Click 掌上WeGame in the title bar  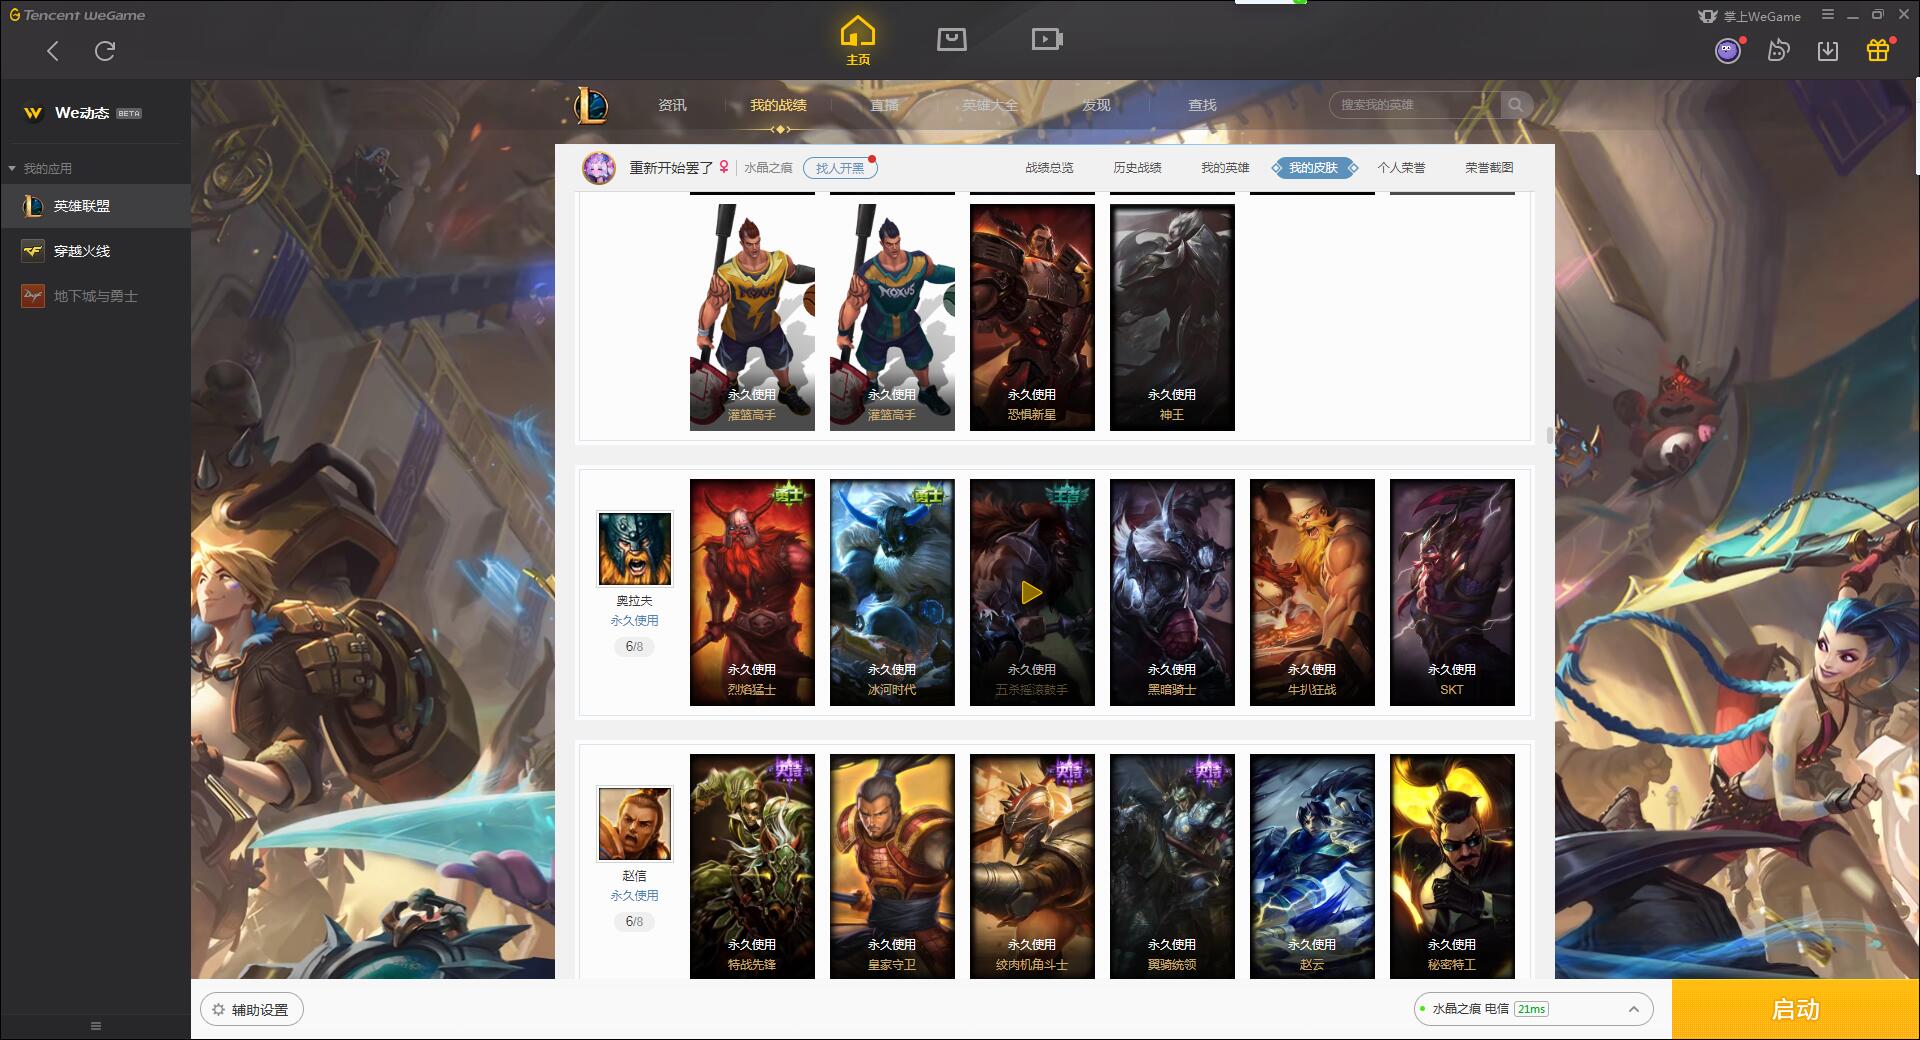pos(1750,16)
